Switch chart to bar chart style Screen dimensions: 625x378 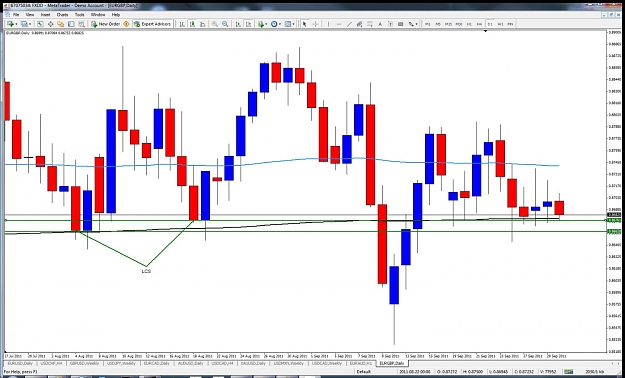182,24
